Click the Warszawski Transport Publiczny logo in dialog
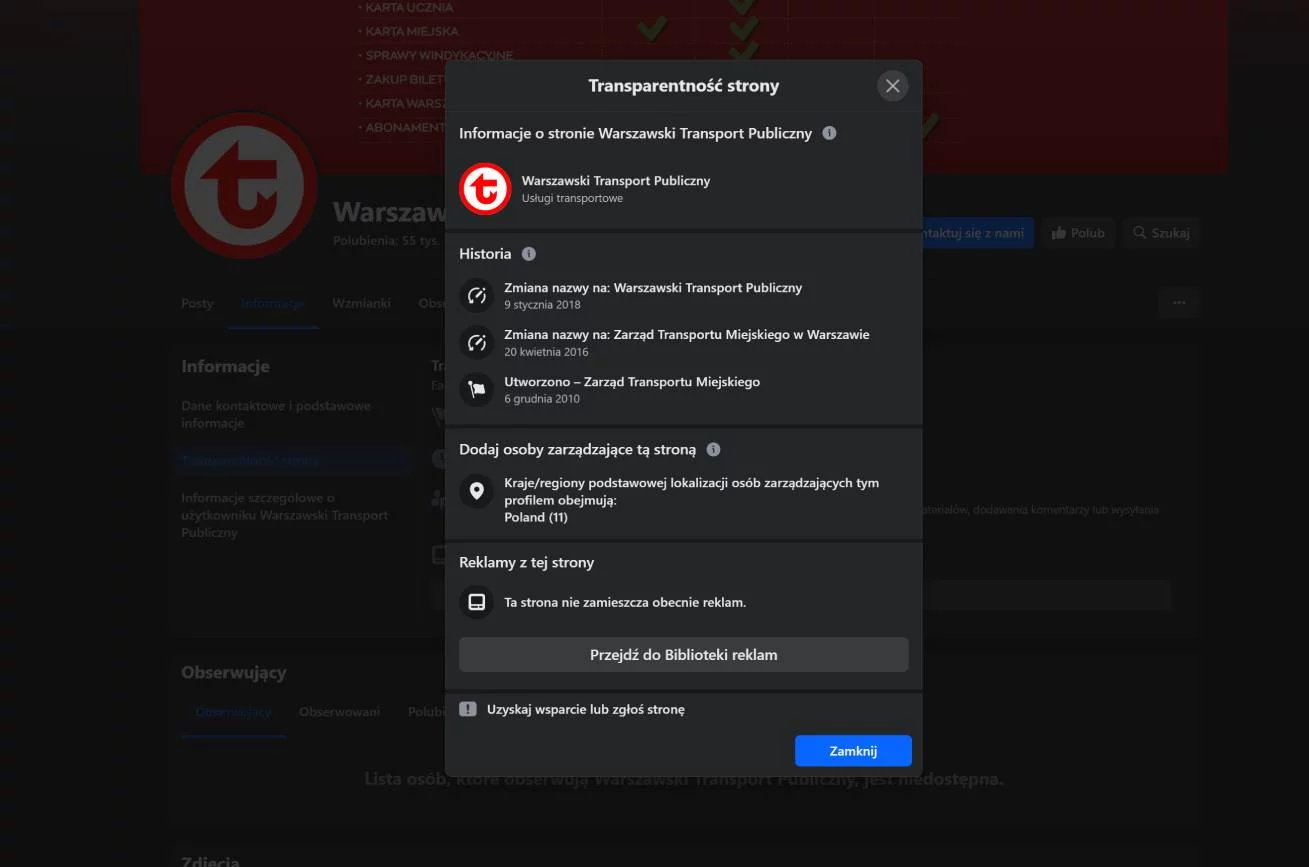Viewport: 1309px width, 867px height. 484,189
